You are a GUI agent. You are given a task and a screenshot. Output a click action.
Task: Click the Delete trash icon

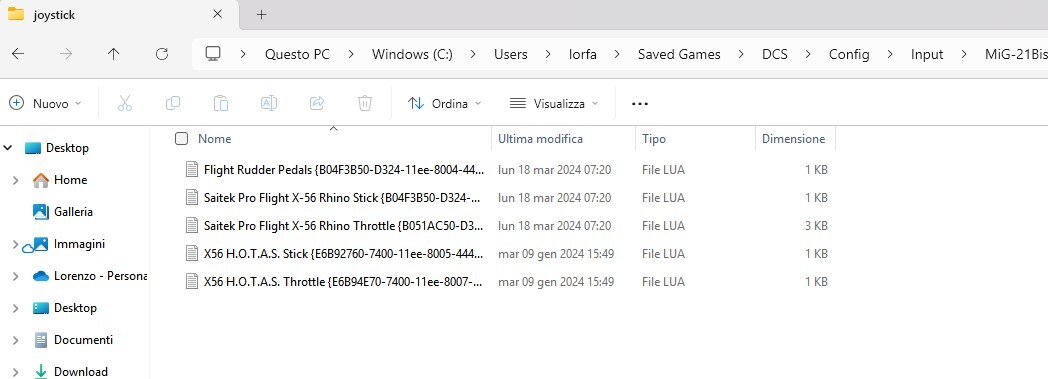[365, 103]
